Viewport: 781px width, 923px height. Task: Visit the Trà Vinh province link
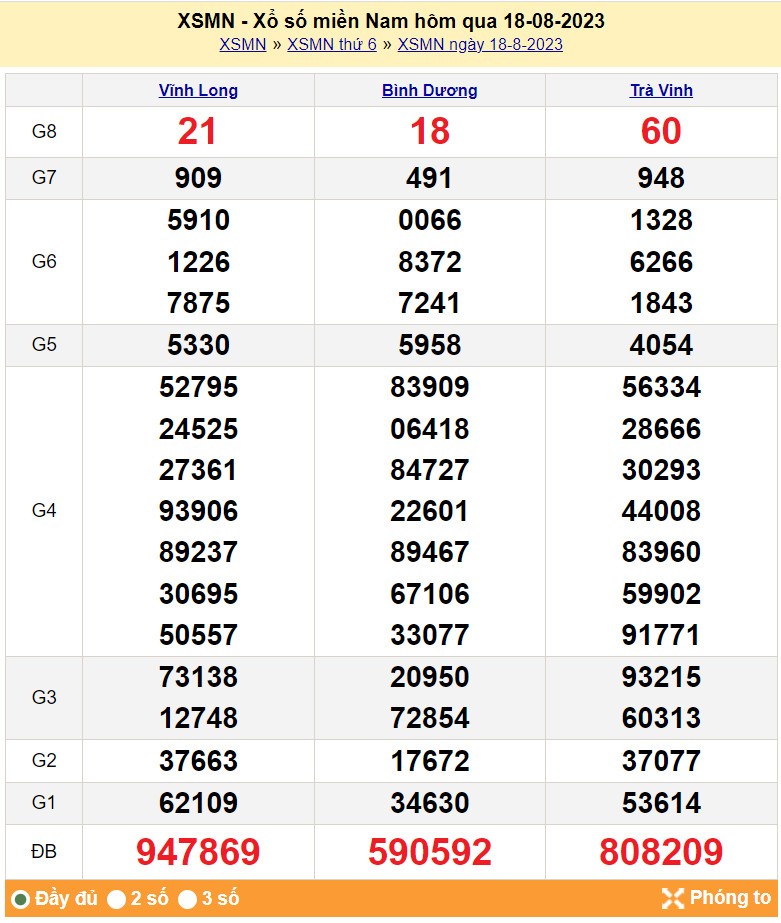pos(661,90)
